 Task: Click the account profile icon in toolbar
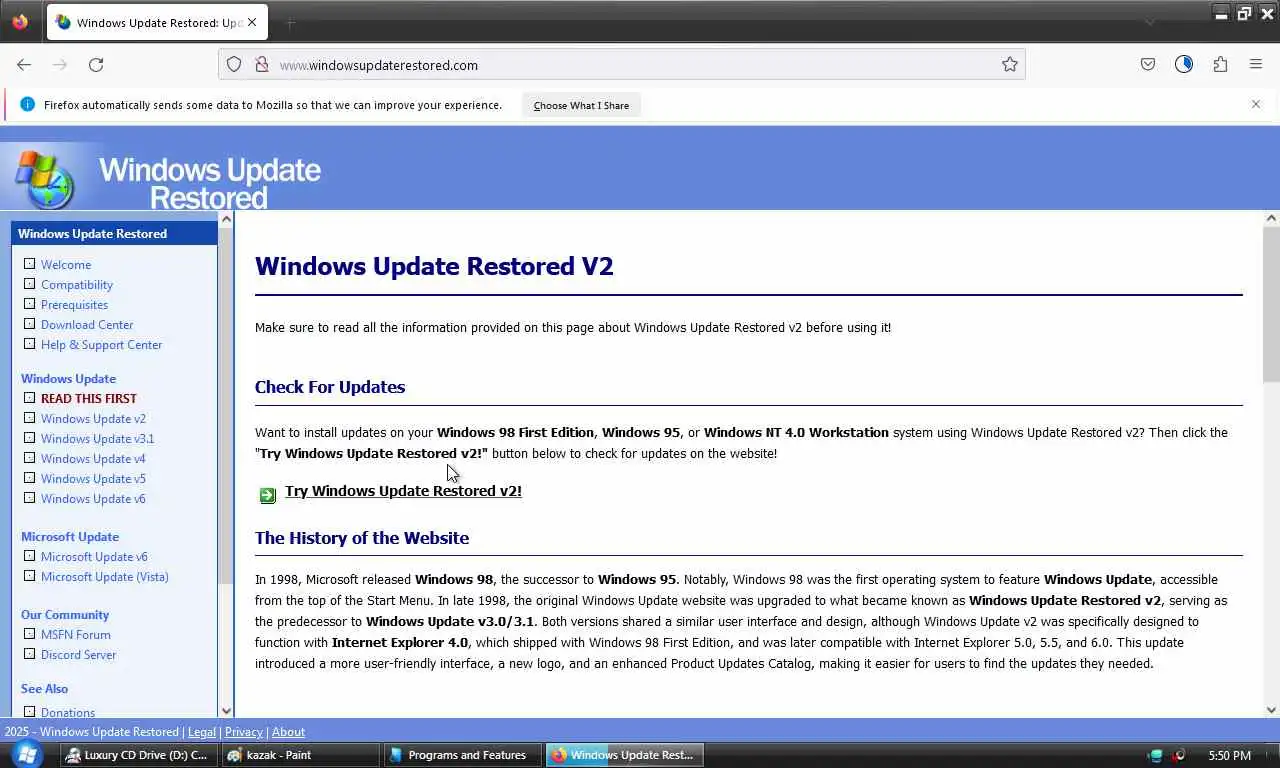[1184, 65]
